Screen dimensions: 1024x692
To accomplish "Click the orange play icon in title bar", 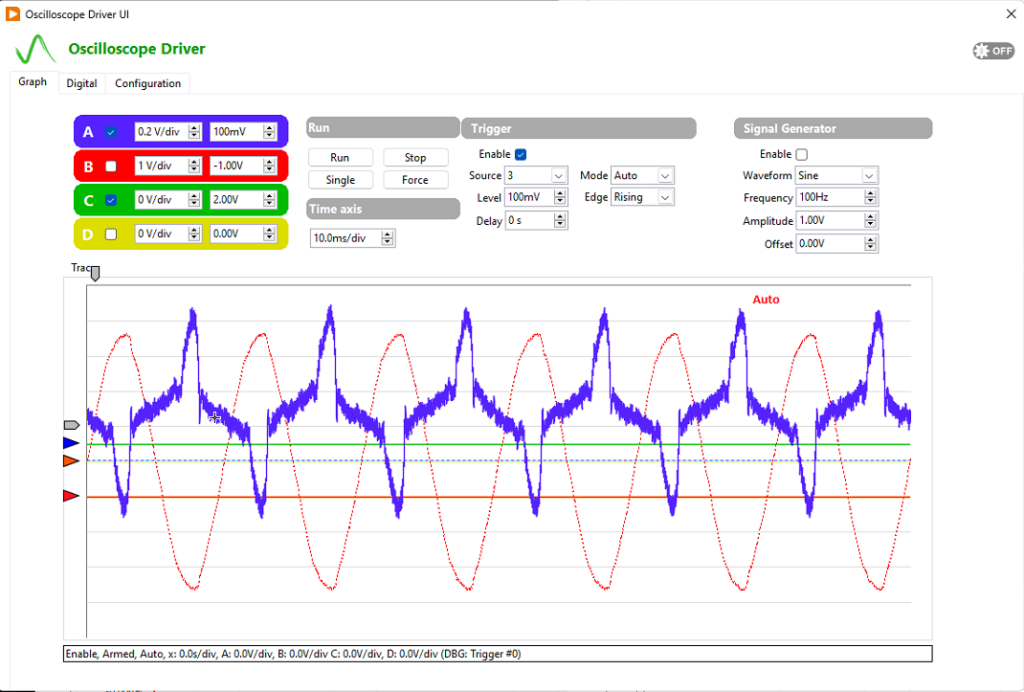I will pos(13,14).
